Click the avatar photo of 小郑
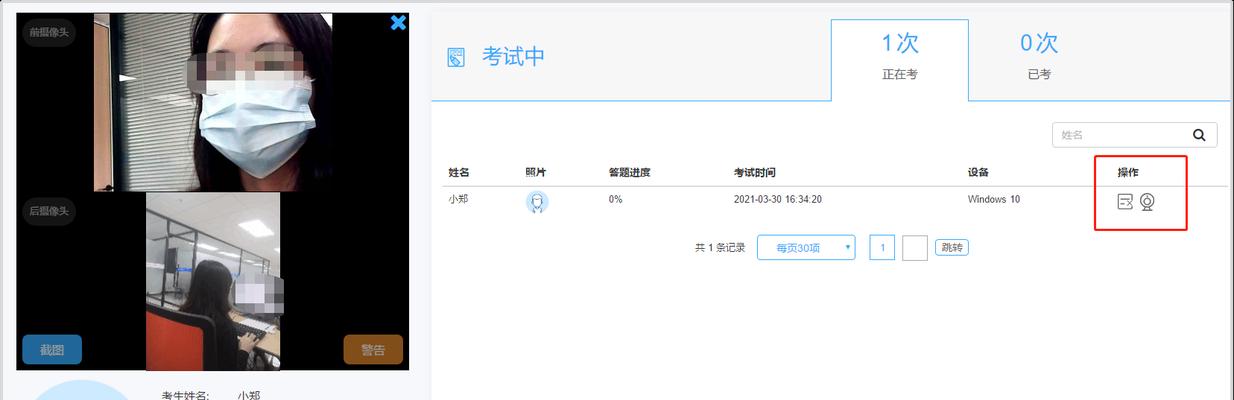Viewport: 1234px width, 400px height. pos(538,202)
